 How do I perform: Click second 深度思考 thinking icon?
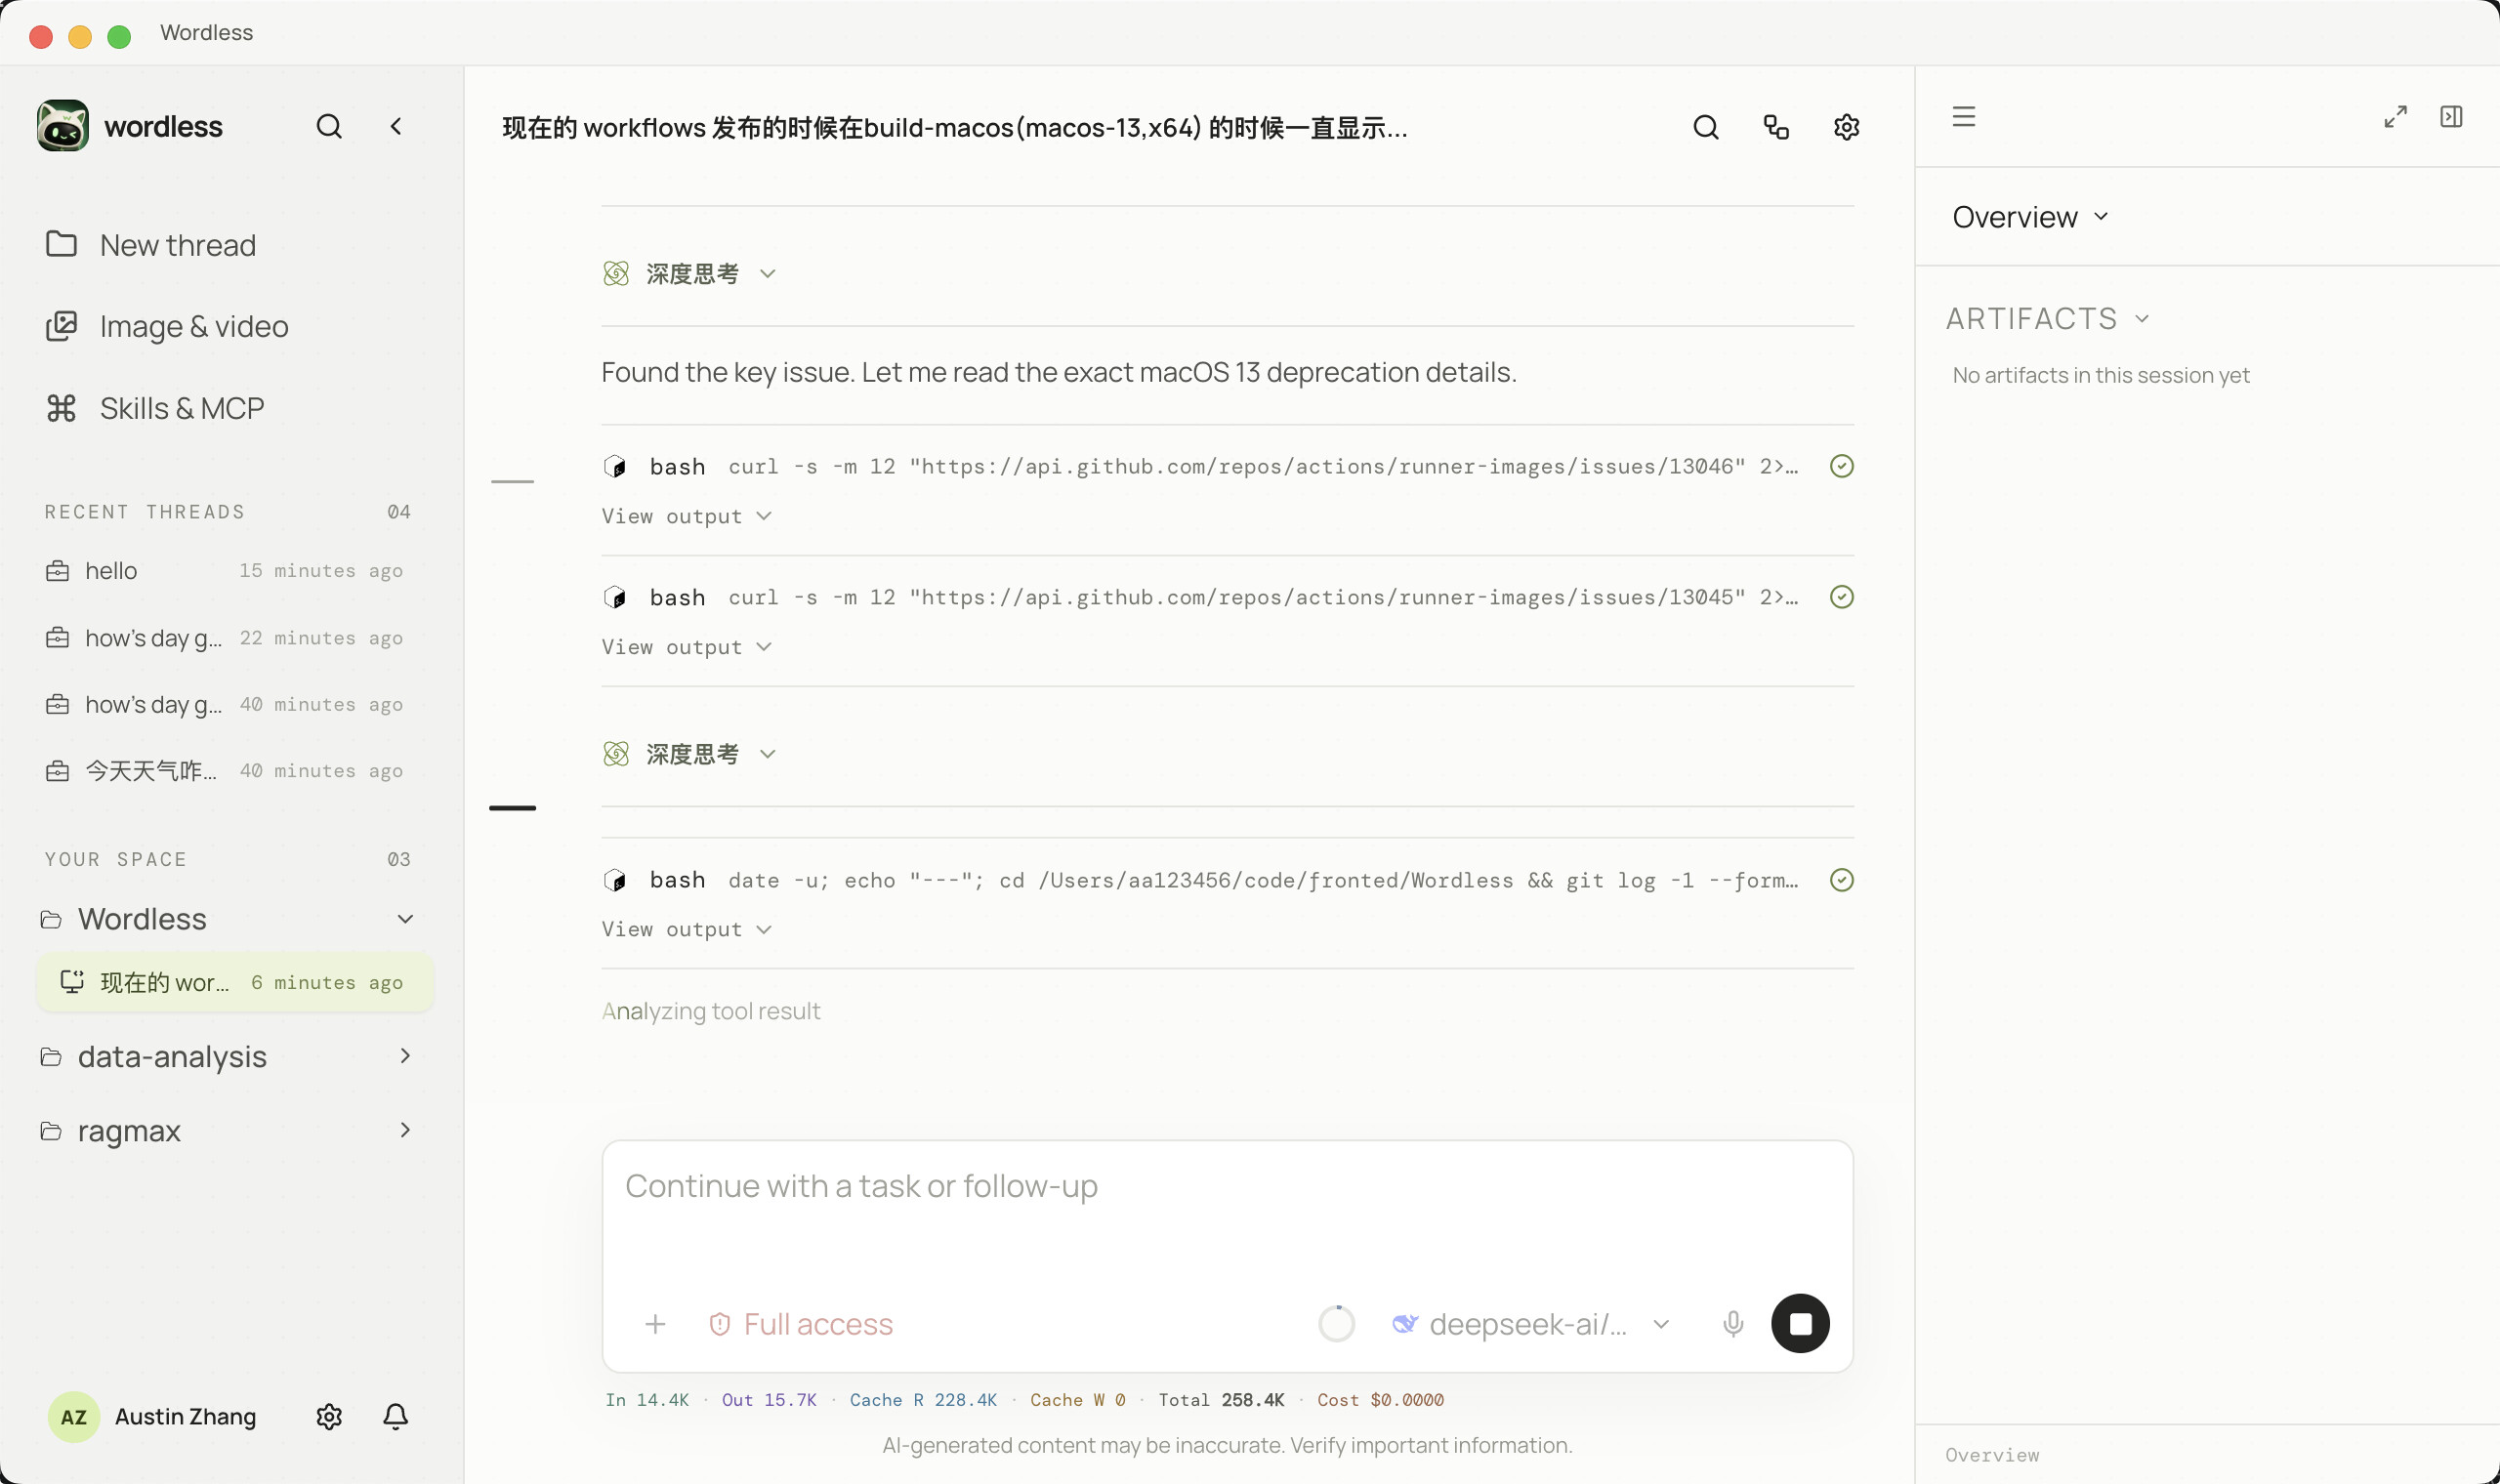(616, 753)
